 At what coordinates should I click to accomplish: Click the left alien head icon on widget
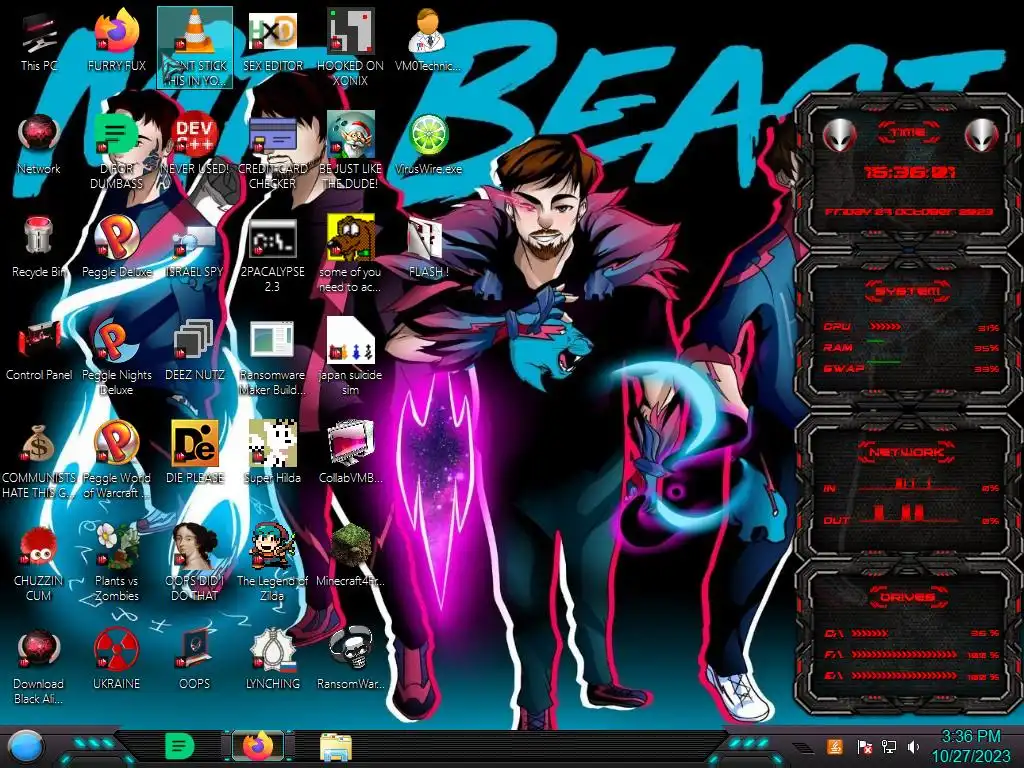[839, 135]
